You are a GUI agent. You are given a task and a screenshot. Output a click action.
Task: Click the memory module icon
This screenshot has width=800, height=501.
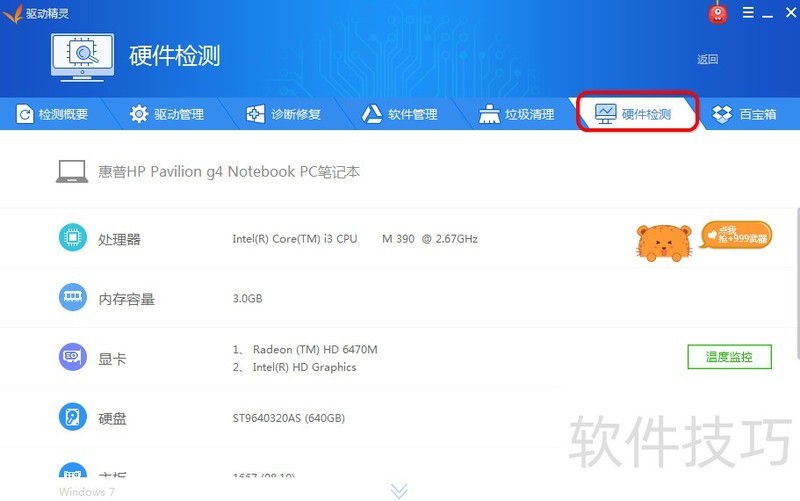[72, 297]
